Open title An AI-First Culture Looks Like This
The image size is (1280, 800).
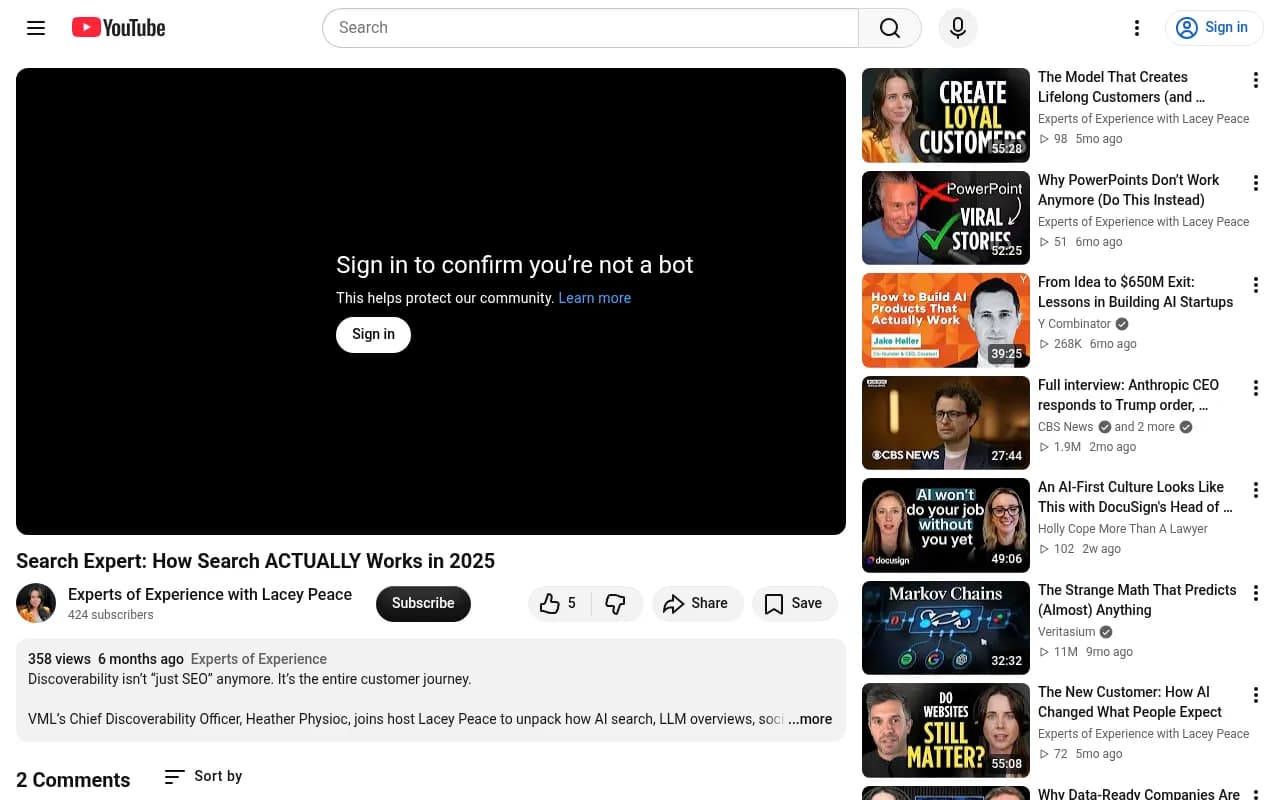[1135, 497]
